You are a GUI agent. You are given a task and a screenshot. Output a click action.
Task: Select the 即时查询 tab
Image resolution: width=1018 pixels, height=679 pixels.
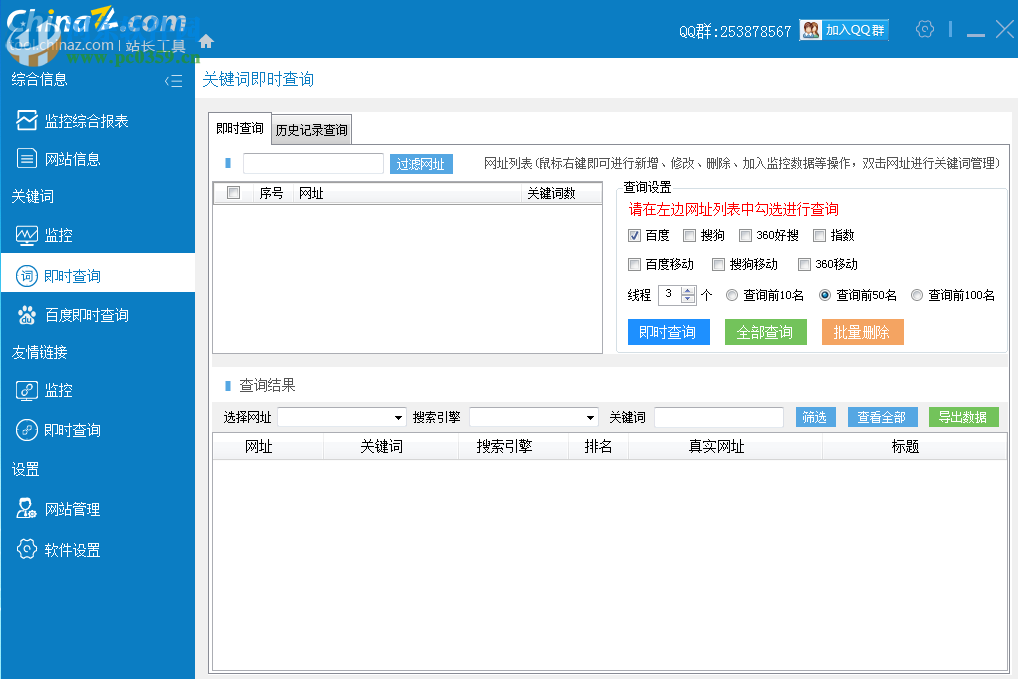click(240, 129)
